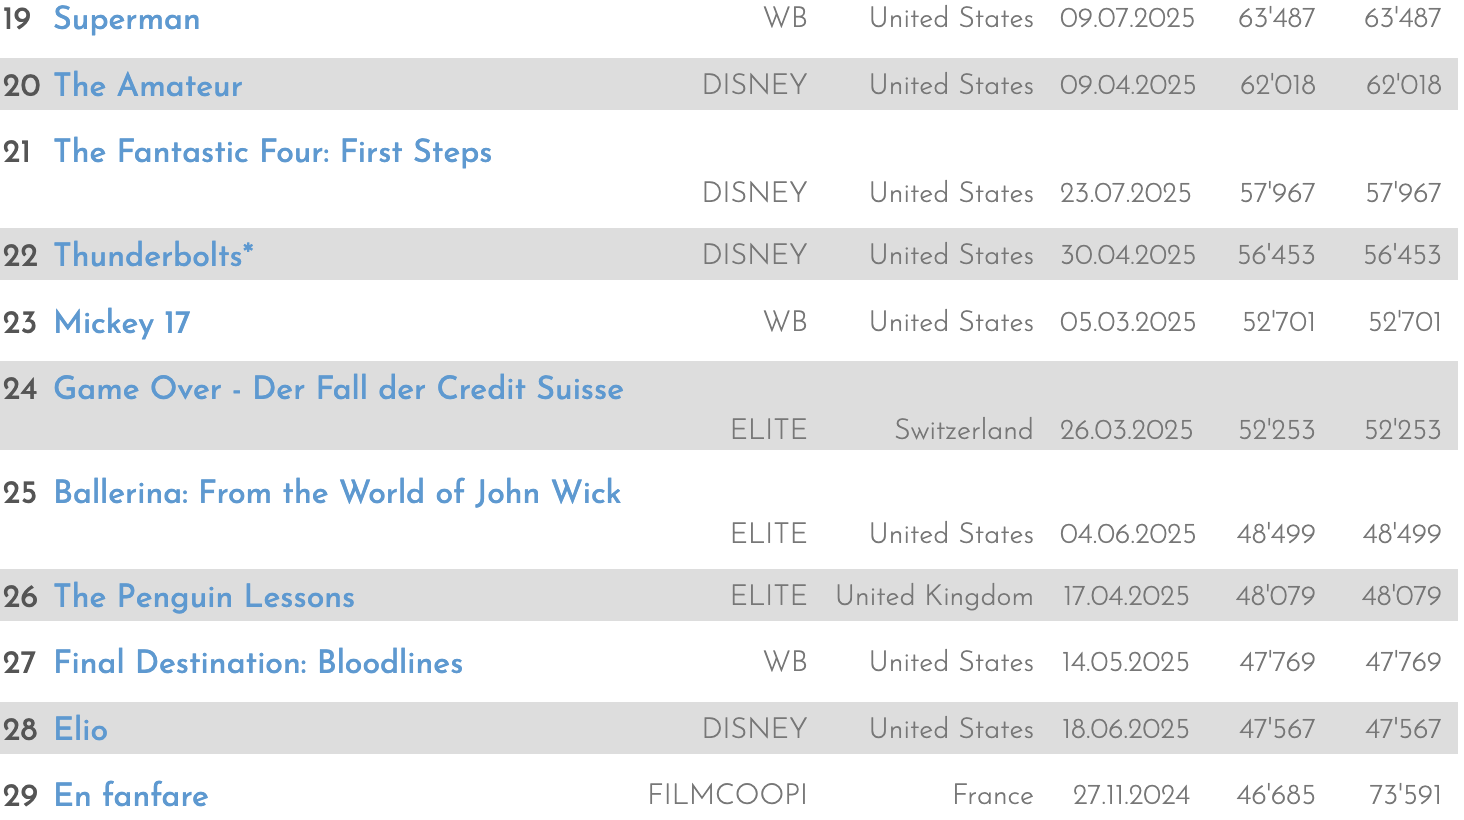Open The Fantastic Four: First Steps link

(x=273, y=152)
